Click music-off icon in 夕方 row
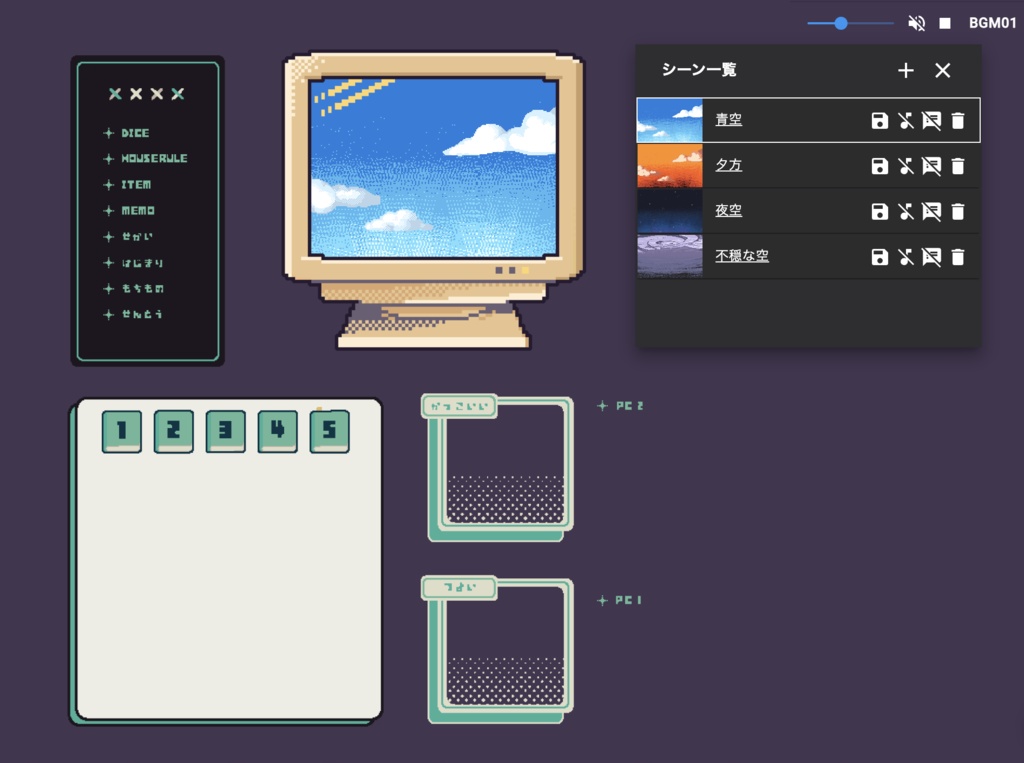 pos(906,166)
